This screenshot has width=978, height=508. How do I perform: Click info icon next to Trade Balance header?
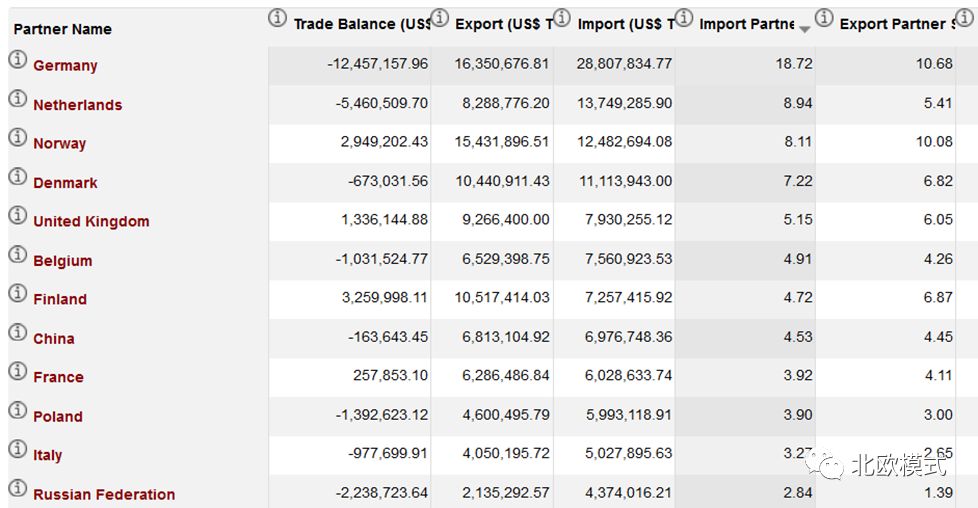click(x=278, y=19)
